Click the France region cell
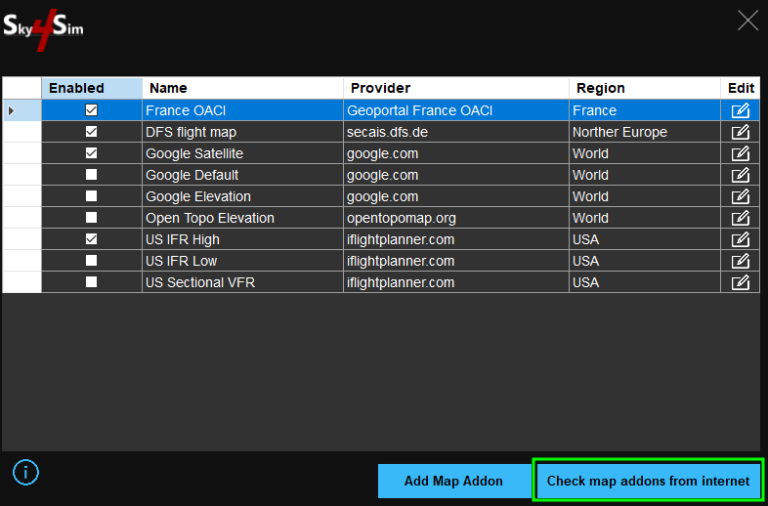This screenshot has height=506, width=768. 645,111
